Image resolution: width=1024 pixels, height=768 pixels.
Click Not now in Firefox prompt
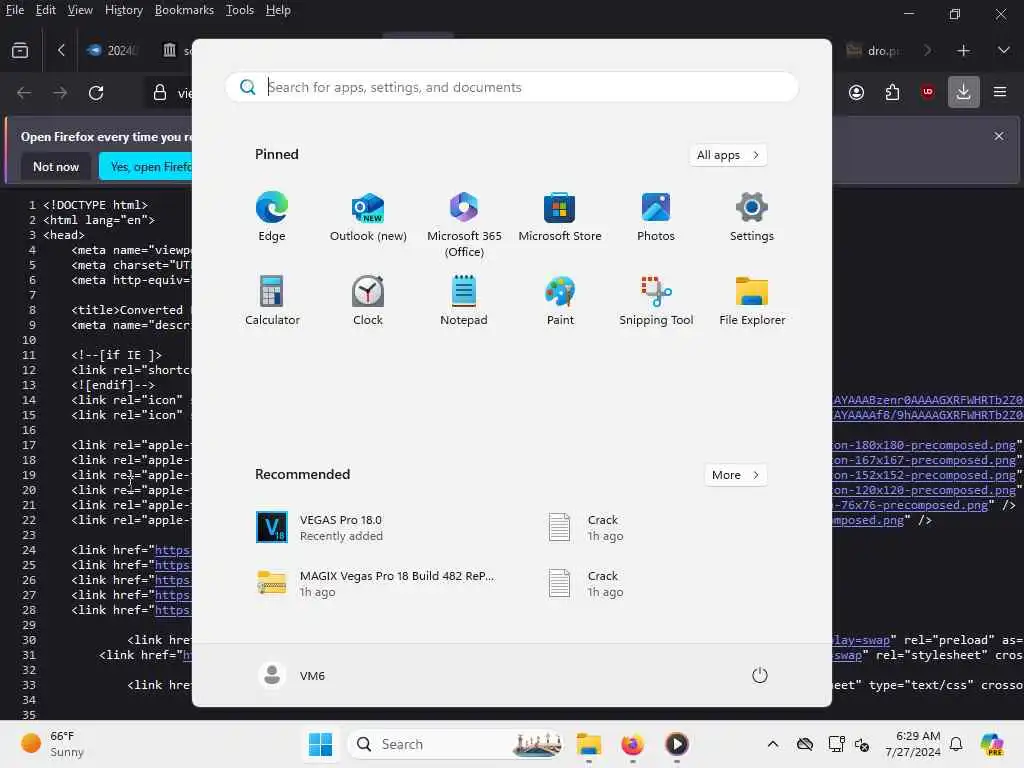56,167
